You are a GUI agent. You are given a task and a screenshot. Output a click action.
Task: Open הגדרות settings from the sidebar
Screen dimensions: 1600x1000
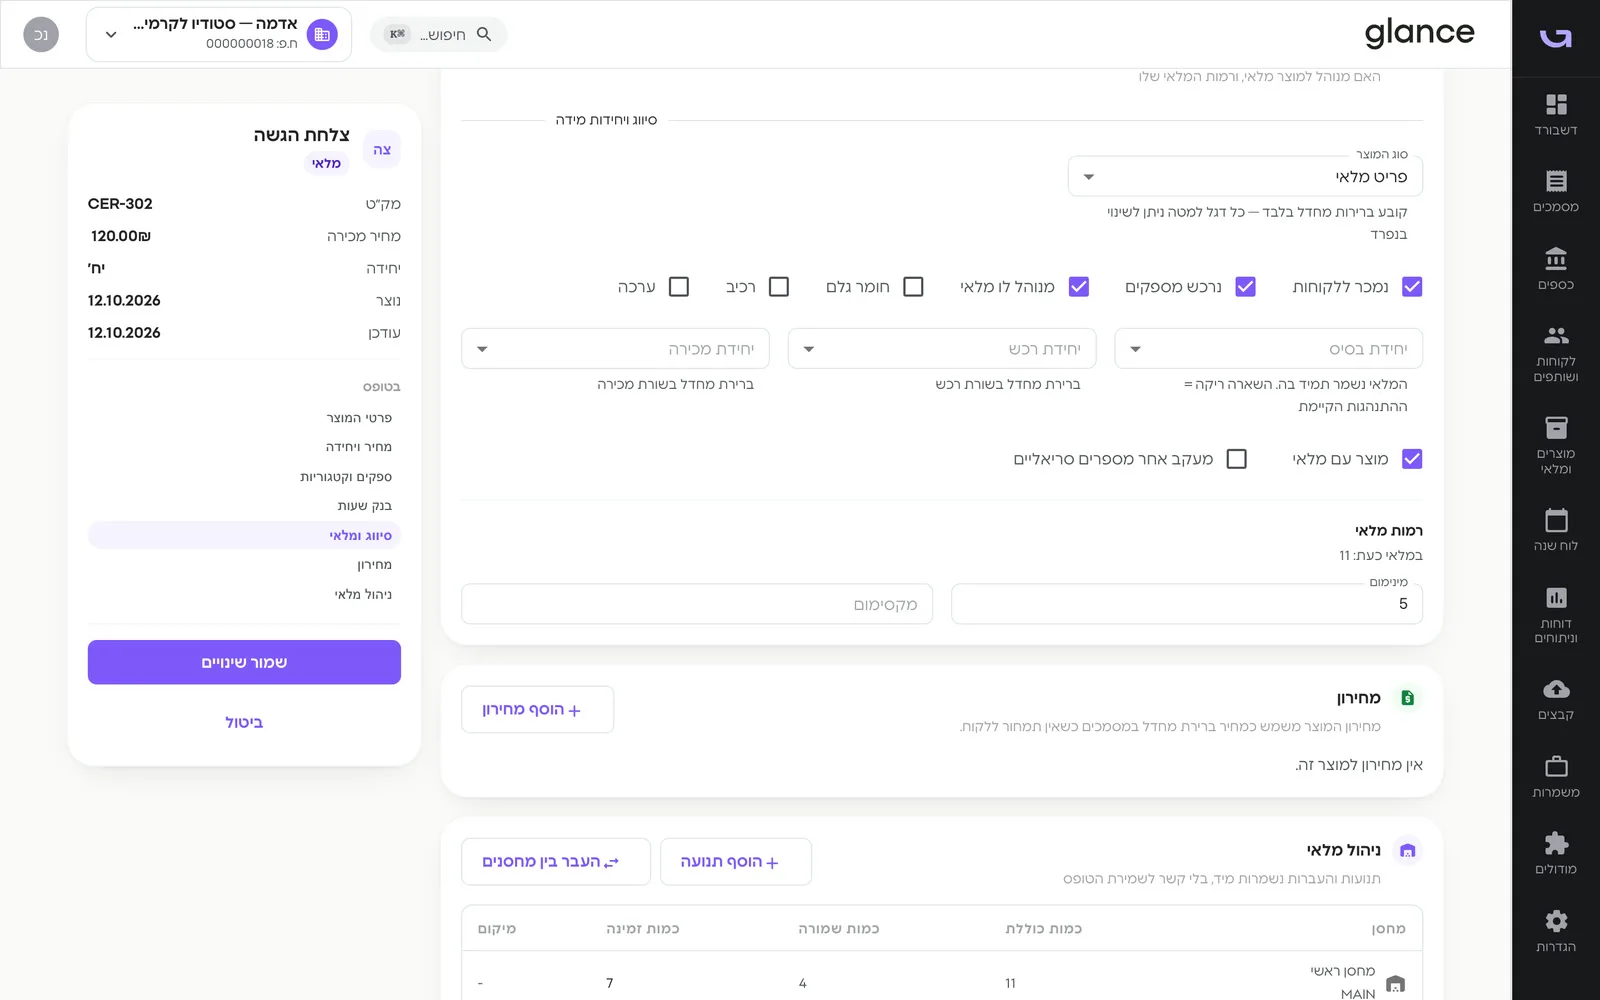point(1556,931)
